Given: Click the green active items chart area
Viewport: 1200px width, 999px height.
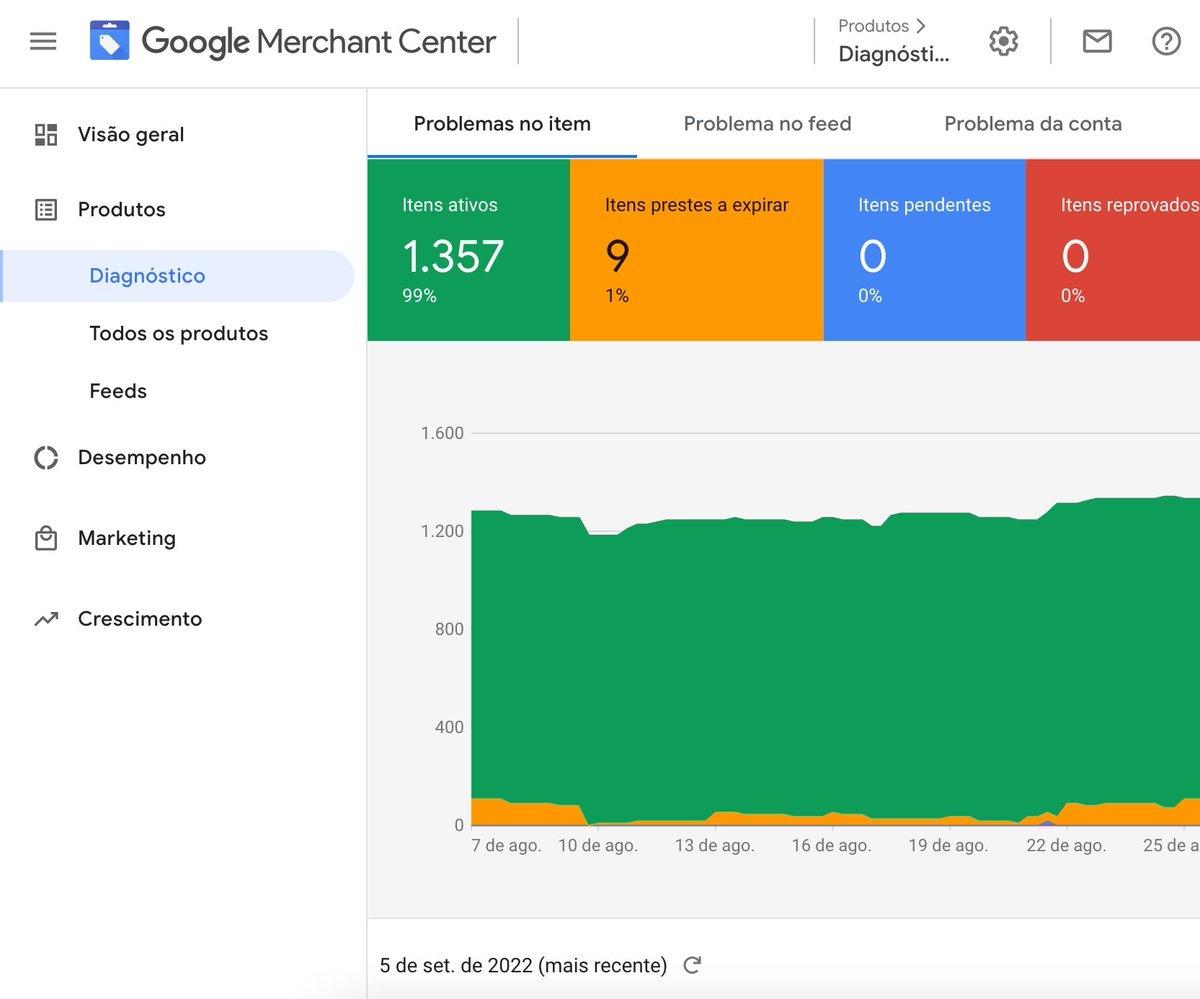Looking at the screenshot, I should pyautogui.click(x=835, y=660).
